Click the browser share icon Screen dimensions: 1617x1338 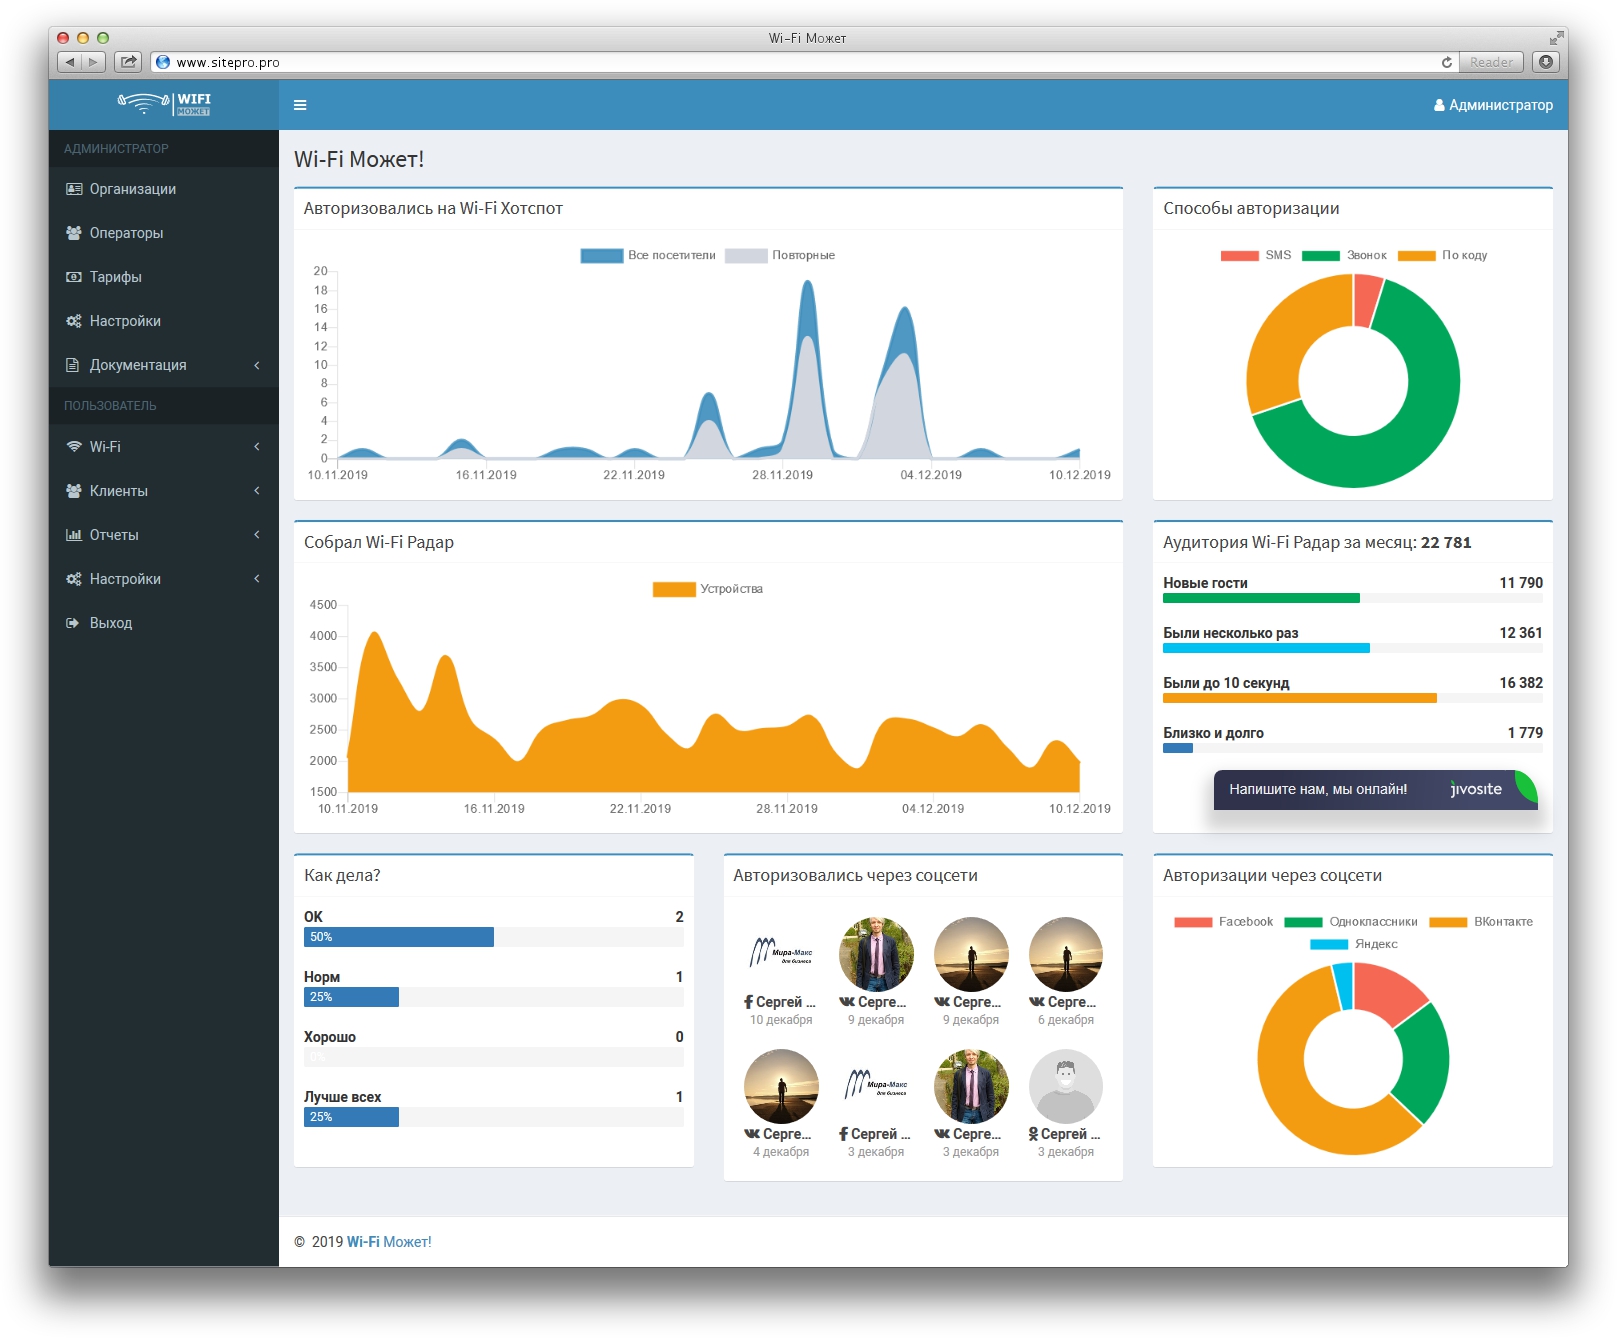coord(129,62)
